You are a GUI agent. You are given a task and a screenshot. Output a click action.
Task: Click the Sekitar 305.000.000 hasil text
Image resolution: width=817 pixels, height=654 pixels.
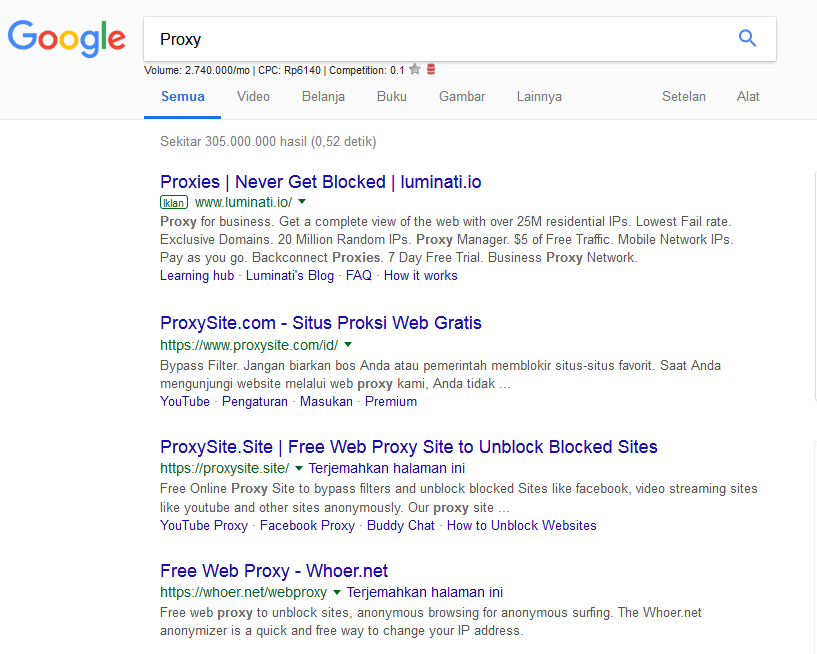[x=268, y=142]
